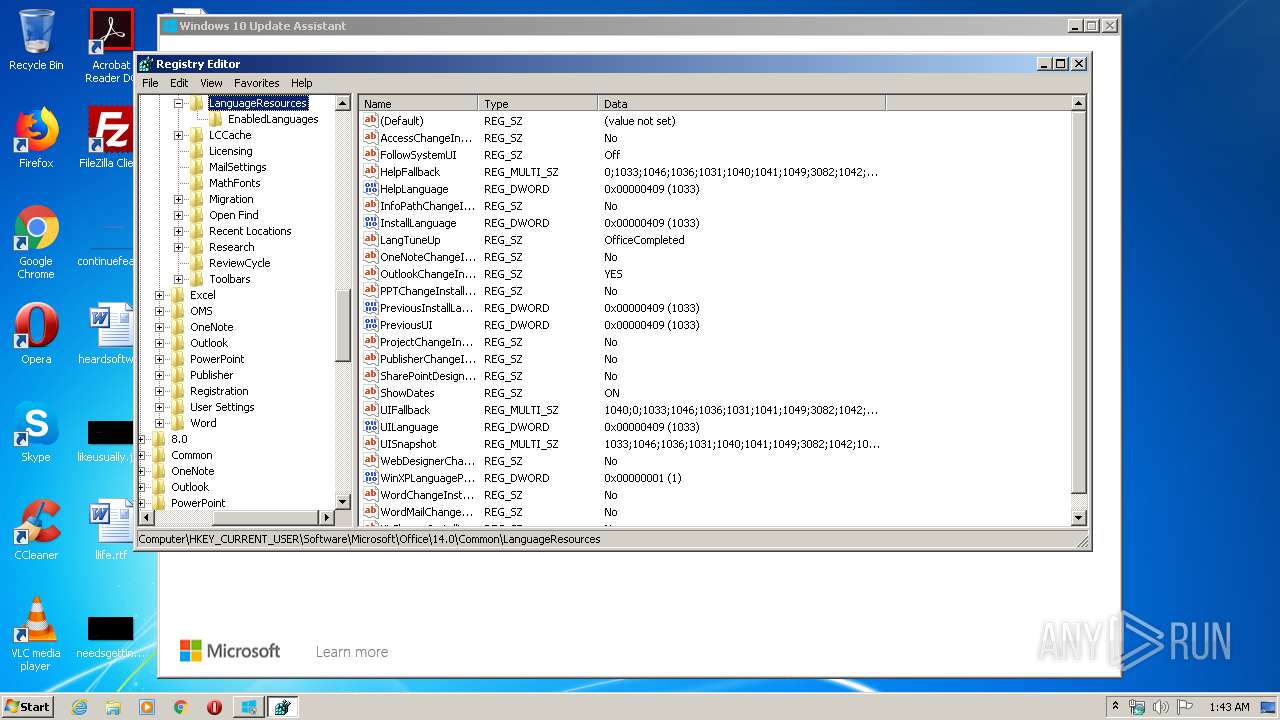Image resolution: width=1280 pixels, height=720 pixels.
Task: Open Skype desktop shortcut
Action: click(36, 433)
